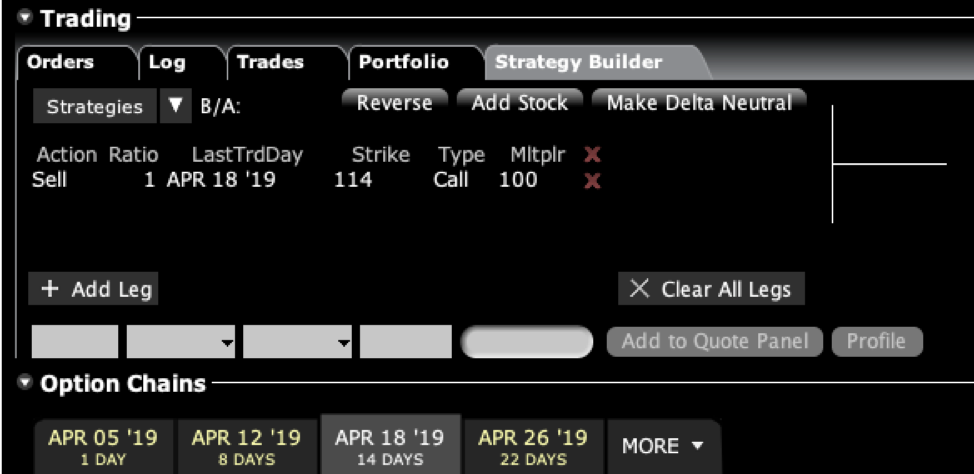Click Make Delta Neutral

[x=699, y=103]
